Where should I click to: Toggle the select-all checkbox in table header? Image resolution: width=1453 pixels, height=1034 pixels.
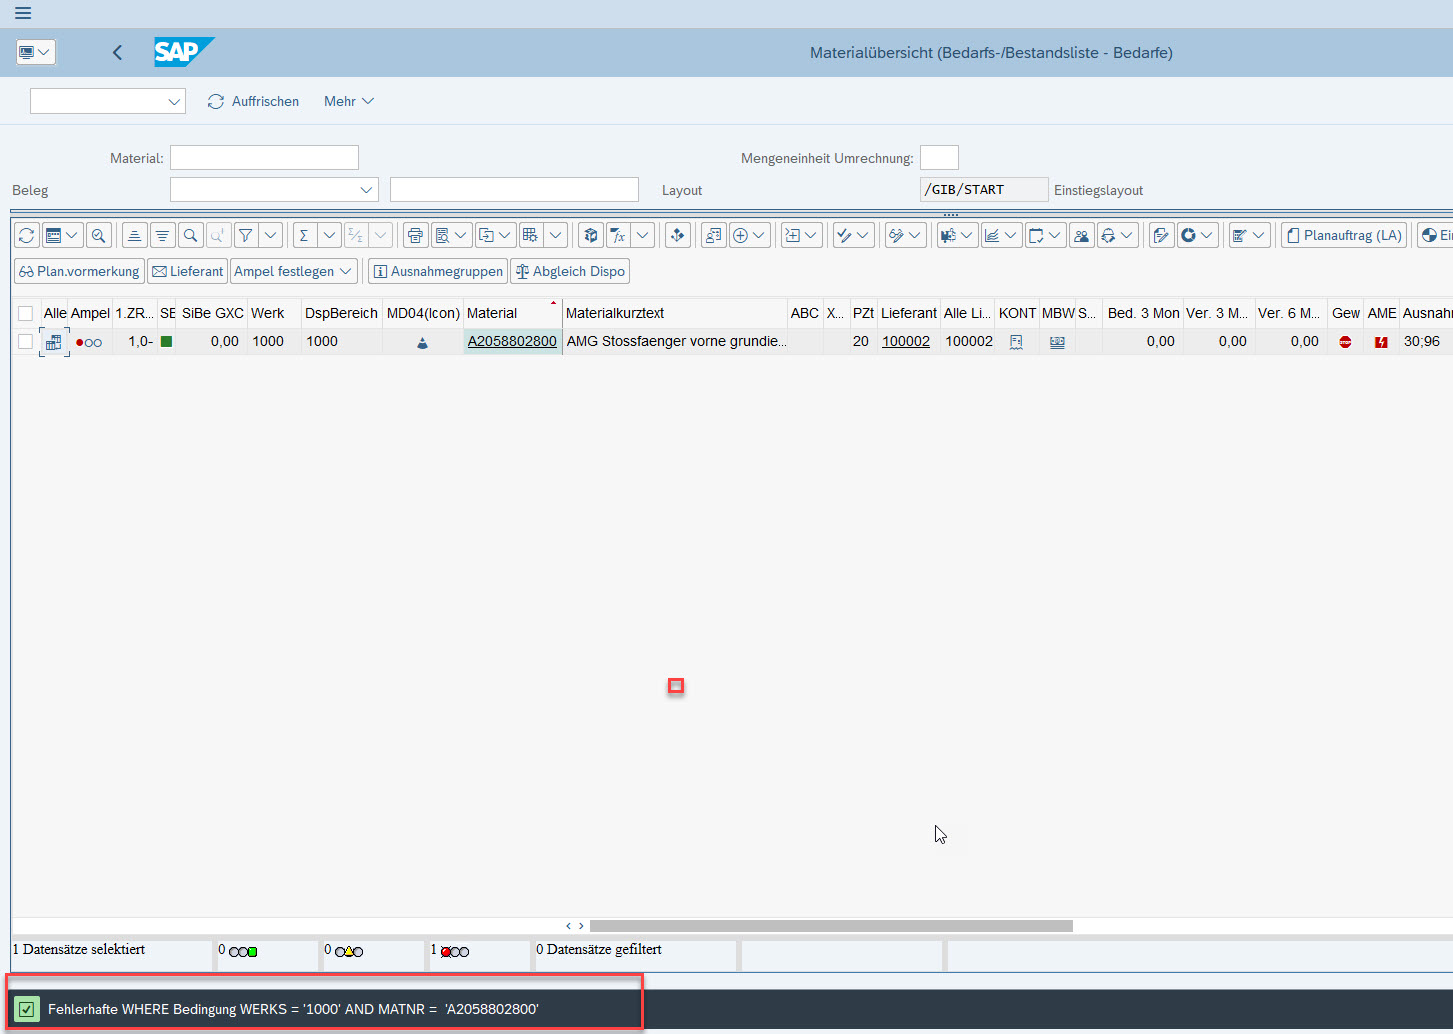[x=26, y=314]
